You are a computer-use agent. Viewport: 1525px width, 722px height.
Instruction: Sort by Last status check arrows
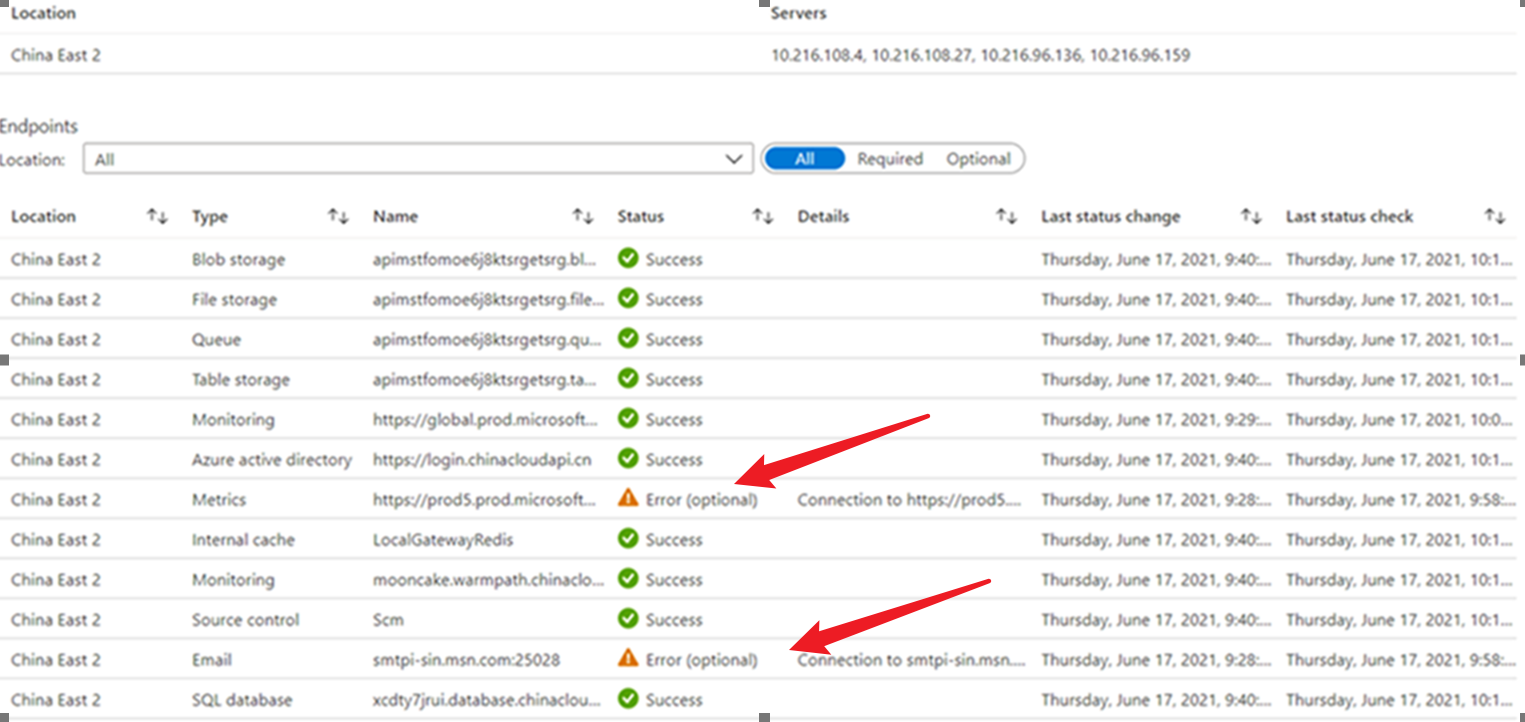(1494, 216)
